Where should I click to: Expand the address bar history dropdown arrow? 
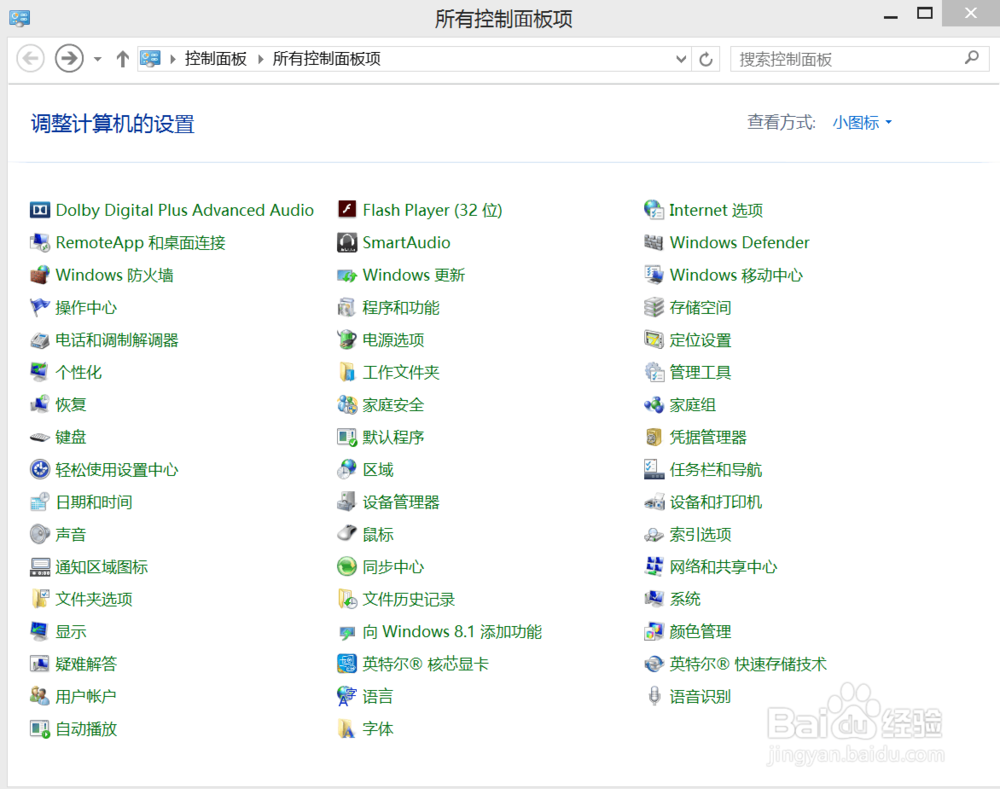click(x=680, y=59)
